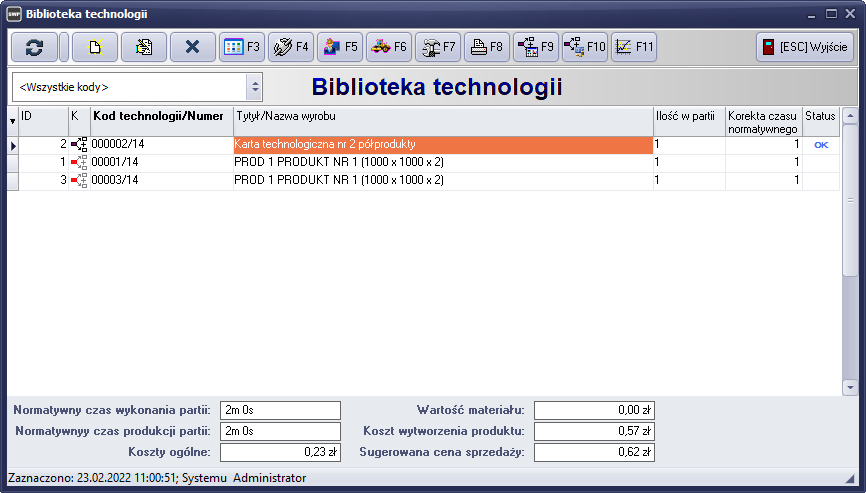Click the Koszty ogólne value field

[280, 452]
